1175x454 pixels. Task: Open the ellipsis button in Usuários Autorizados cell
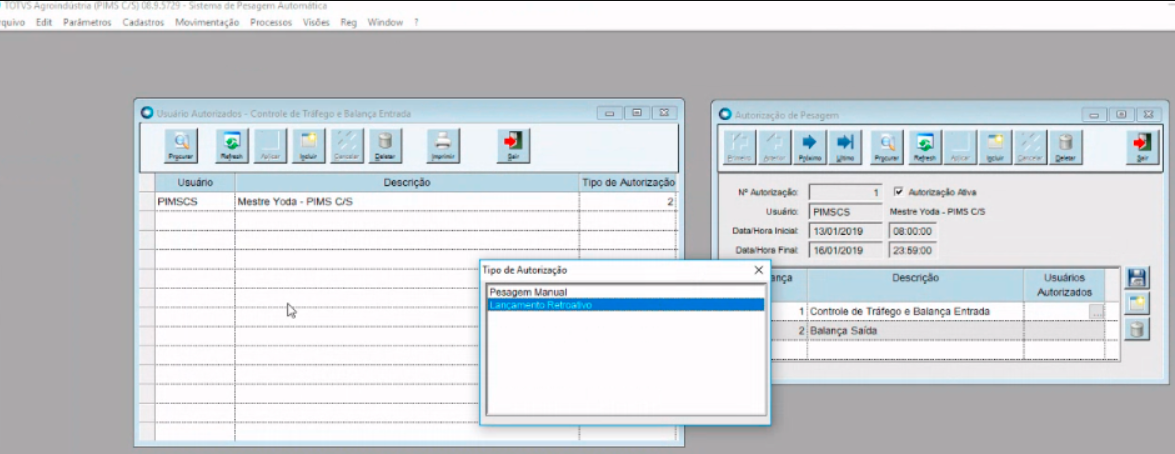pos(1096,312)
